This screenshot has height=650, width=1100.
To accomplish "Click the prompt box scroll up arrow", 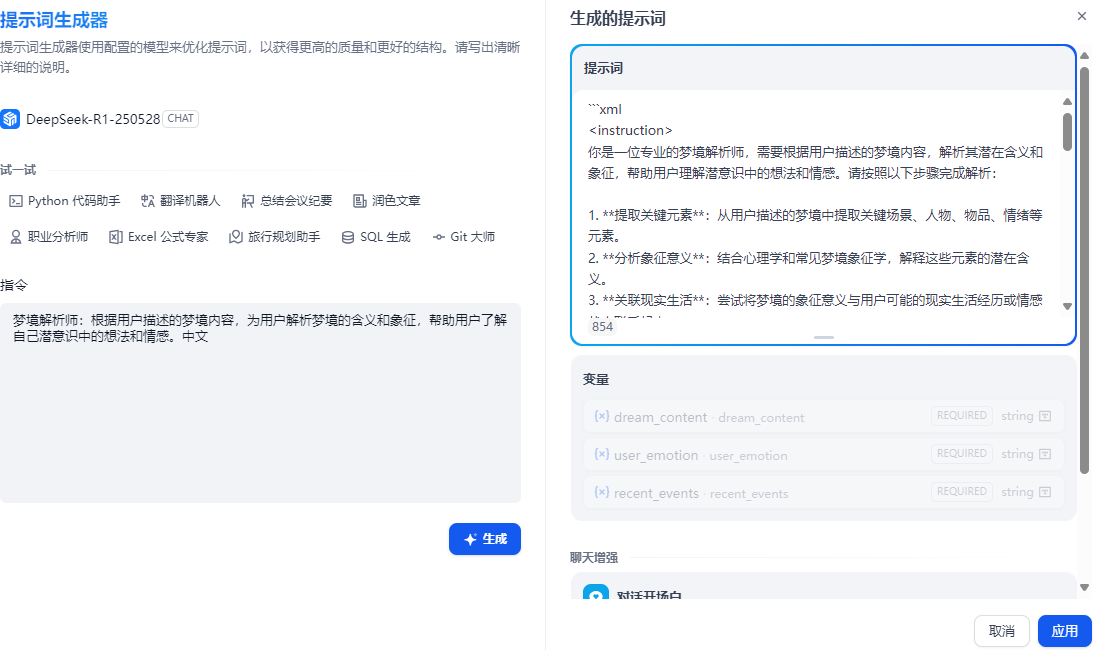I will (x=1067, y=102).
